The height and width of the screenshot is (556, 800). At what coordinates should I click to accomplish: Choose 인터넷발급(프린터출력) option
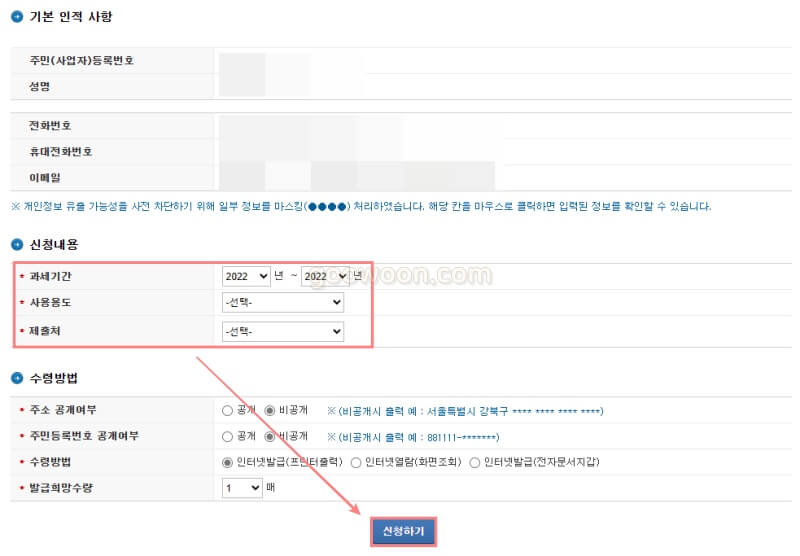pyautogui.click(x=228, y=463)
